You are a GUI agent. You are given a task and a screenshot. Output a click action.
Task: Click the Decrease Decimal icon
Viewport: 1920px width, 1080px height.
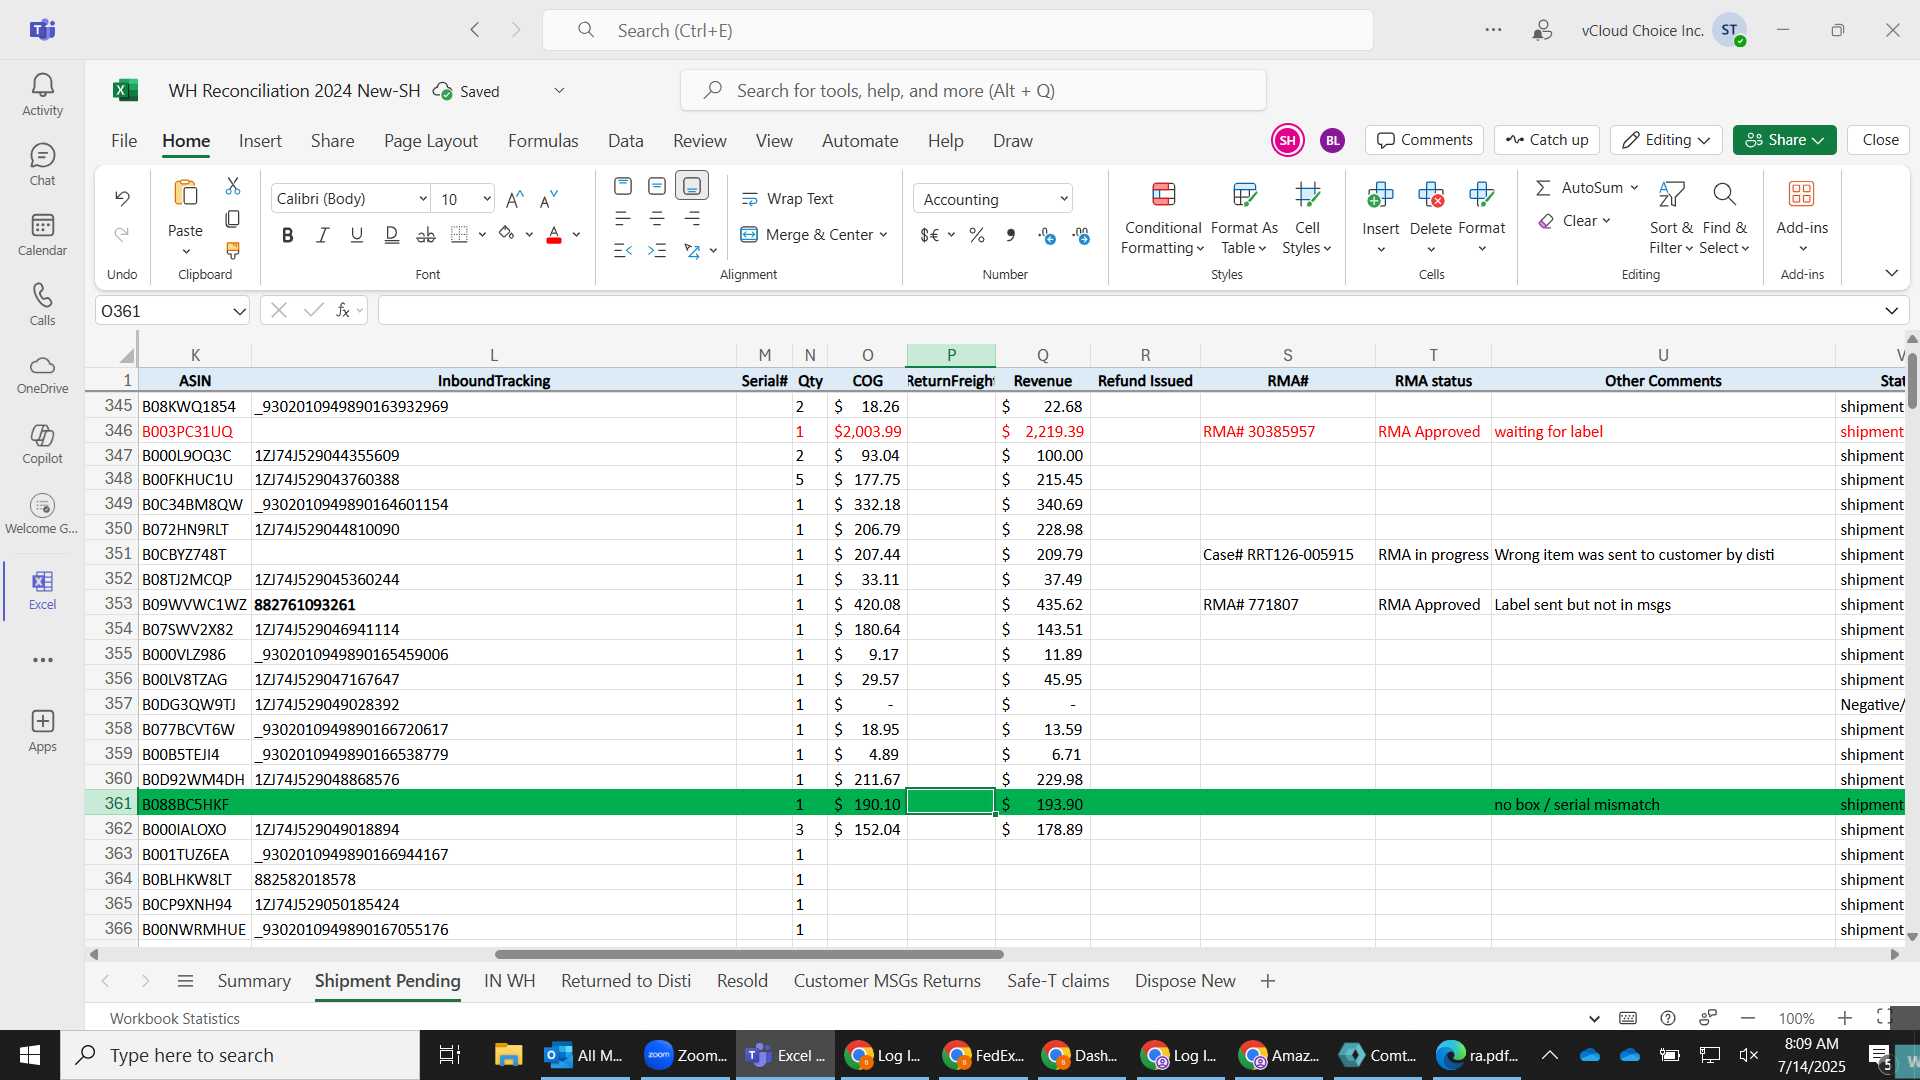click(x=1081, y=235)
